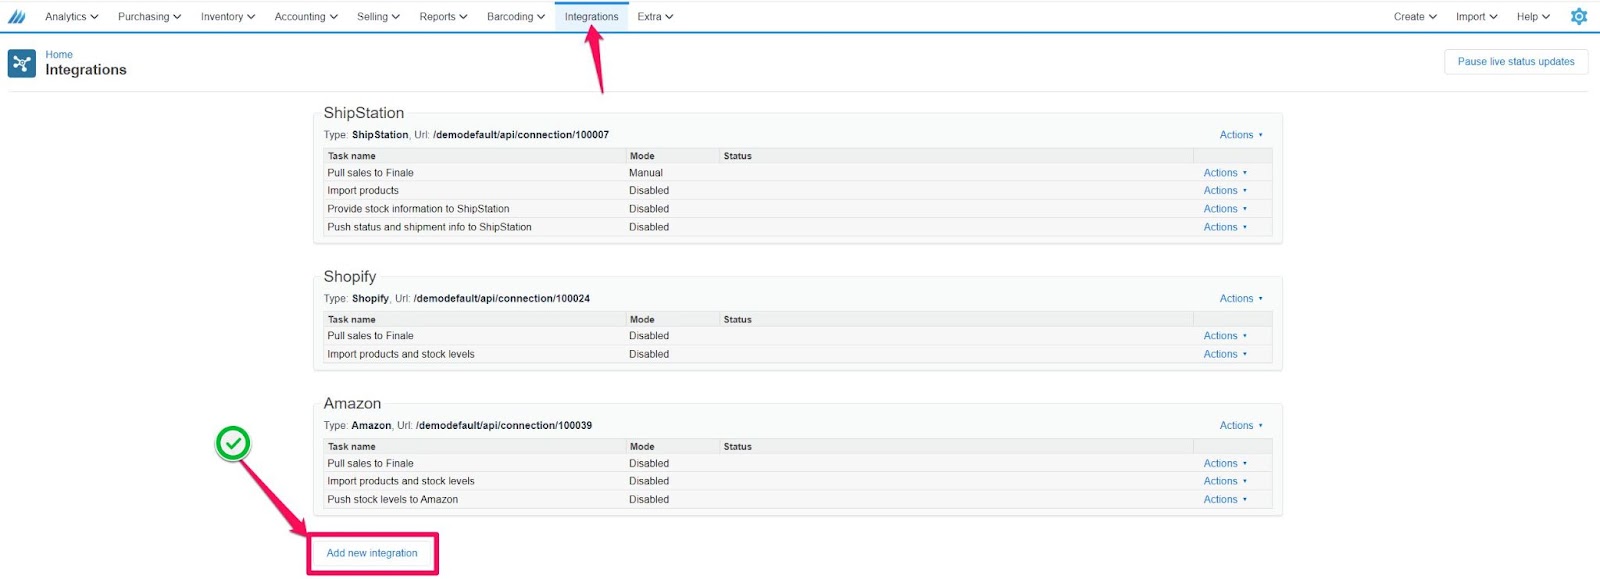Open Actions for Amazon Pull sales to Finale

pos(1225,464)
